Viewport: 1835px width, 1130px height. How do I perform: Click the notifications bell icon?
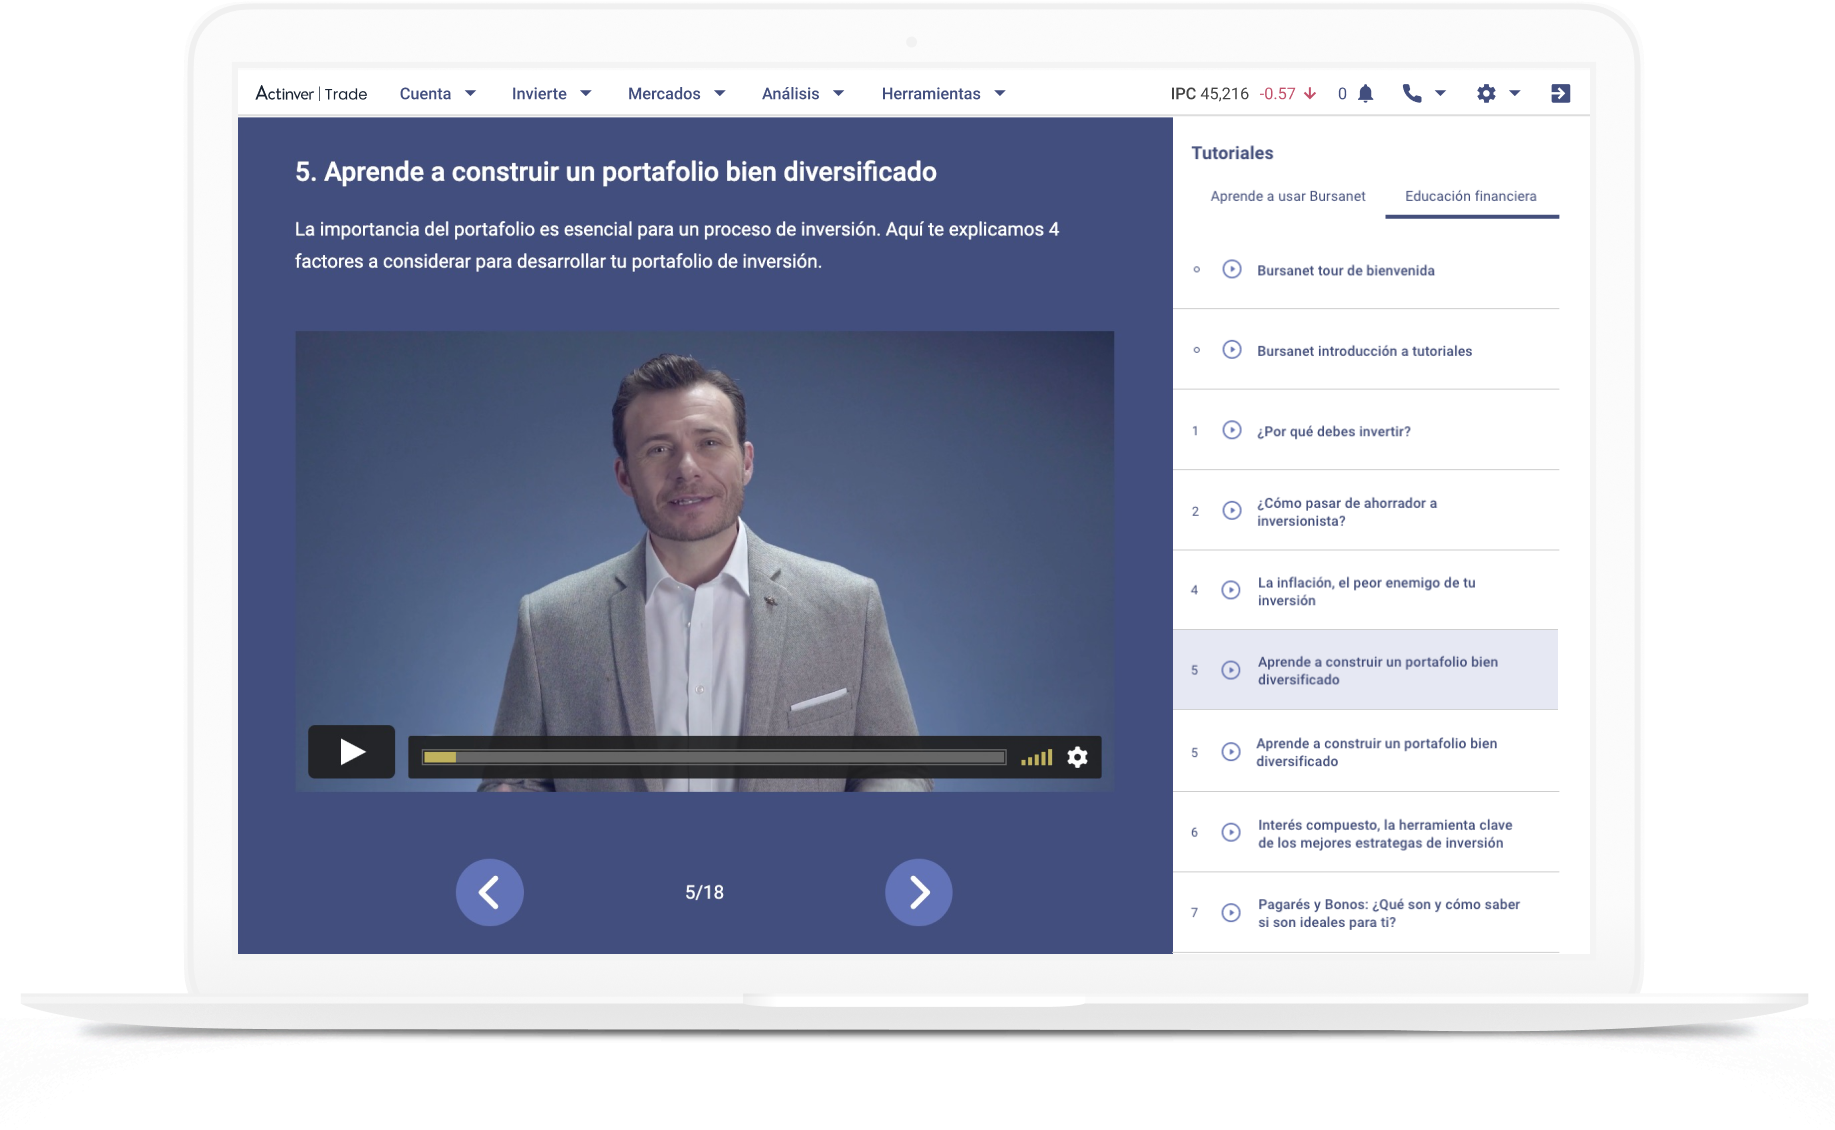tap(1366, 93)
